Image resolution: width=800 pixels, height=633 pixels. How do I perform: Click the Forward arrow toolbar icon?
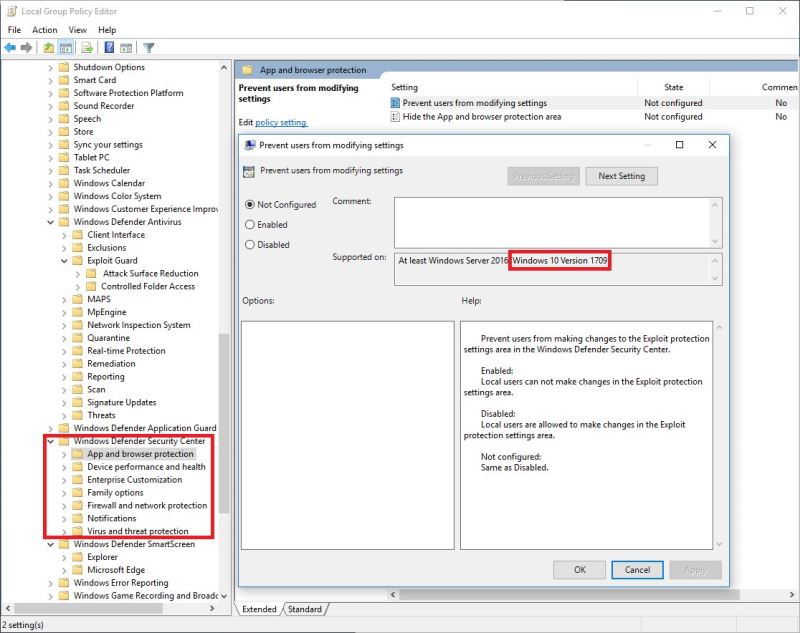coord(27,48)
